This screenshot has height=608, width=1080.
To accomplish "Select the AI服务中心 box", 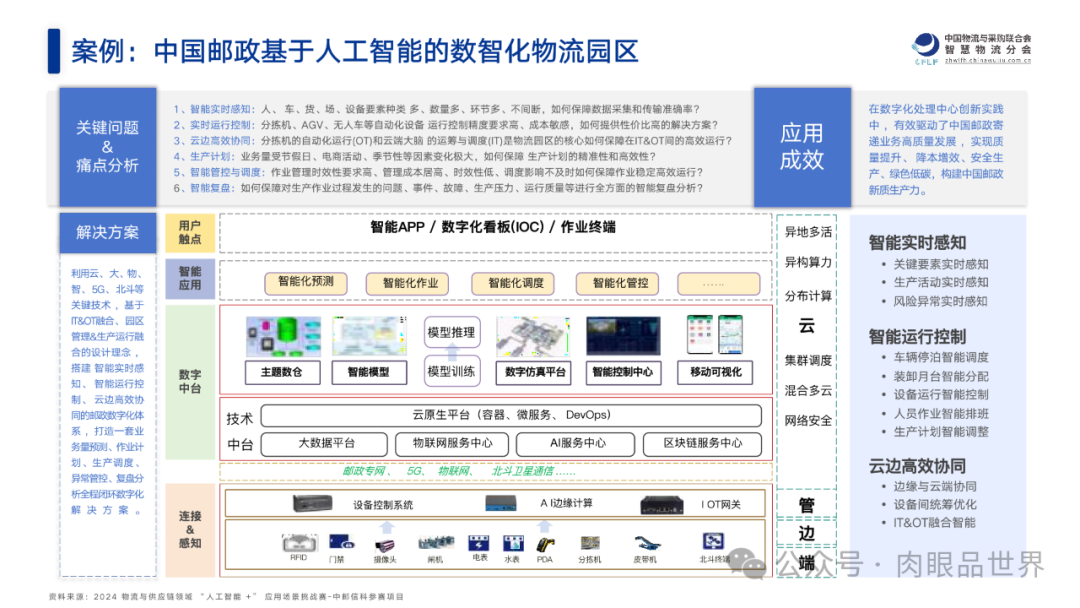I will click(x=575, y=444).
